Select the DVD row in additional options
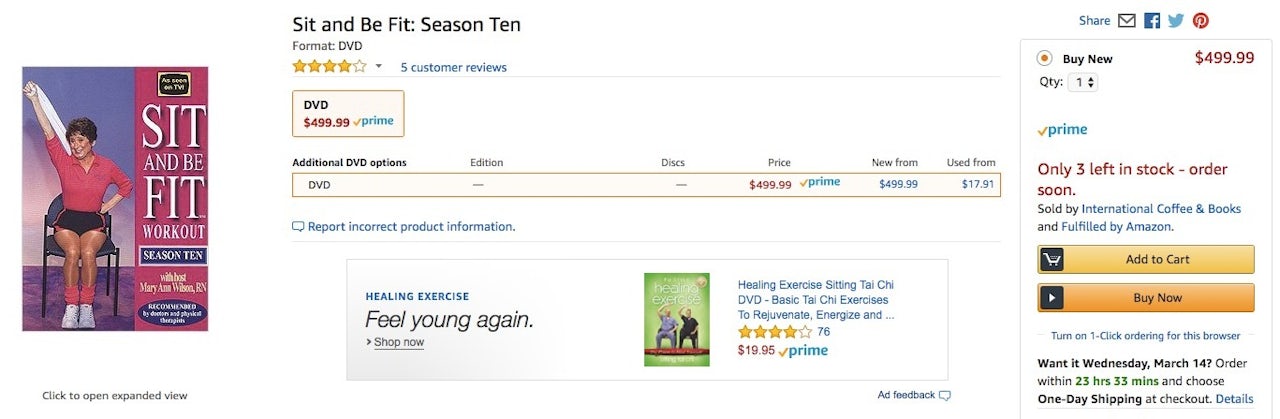The width and height of the screenshot is (1280, 419). coord(646,185)
